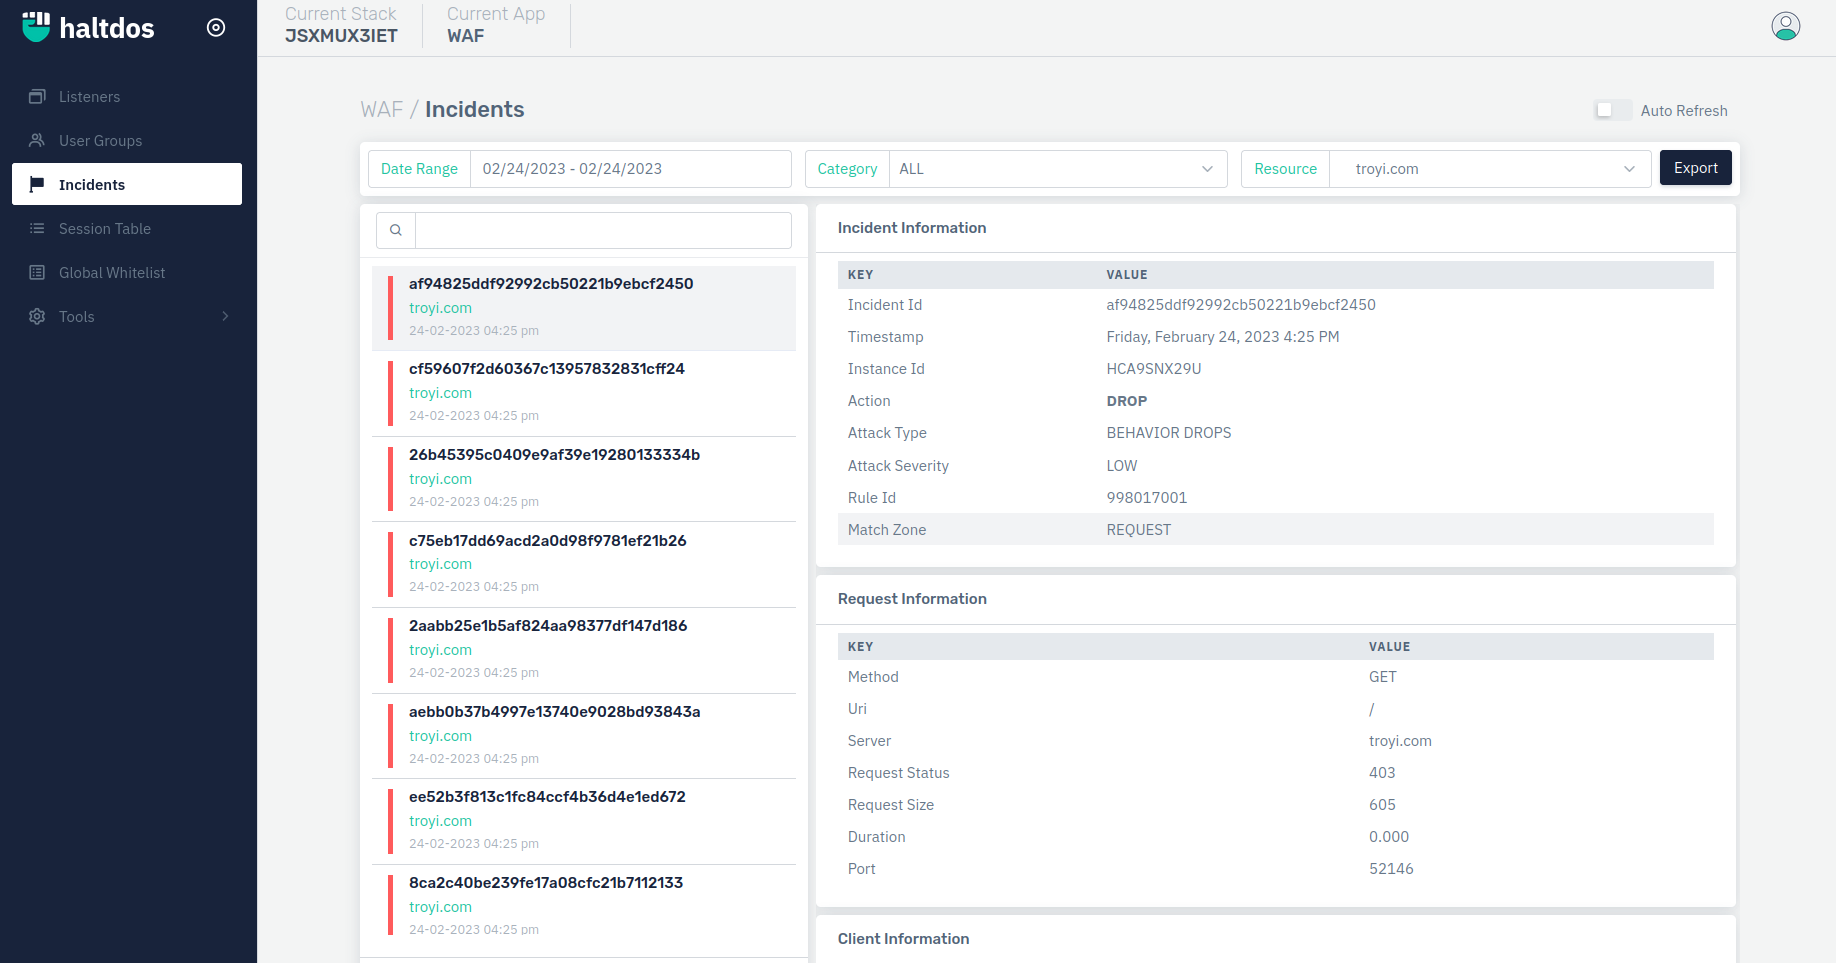Click the User Groups sidebar icon
Image resolution: width=1836 pixels, height=963 pixels.
click(37, 141)
